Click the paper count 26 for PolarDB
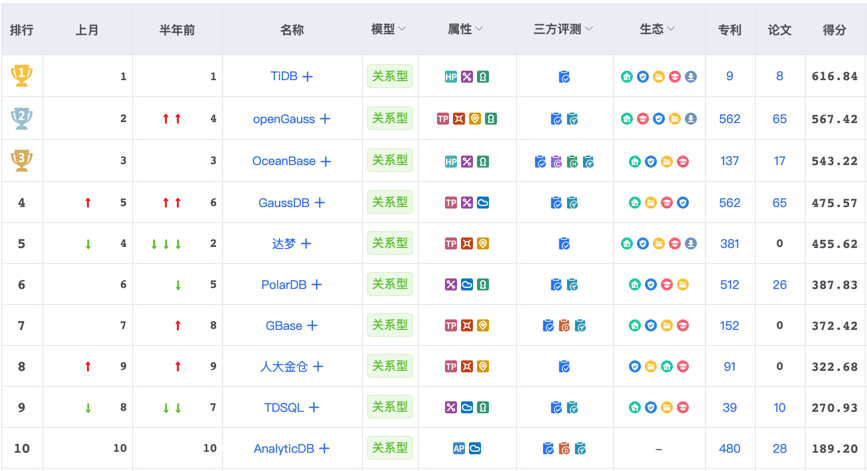Screen dimensions: 867x471 point(780,285)
